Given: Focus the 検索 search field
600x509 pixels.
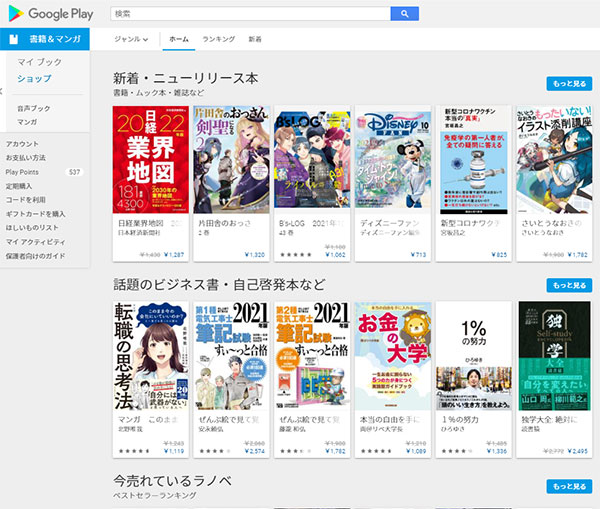Looking at the screenshot, I should tap(251, 14).
